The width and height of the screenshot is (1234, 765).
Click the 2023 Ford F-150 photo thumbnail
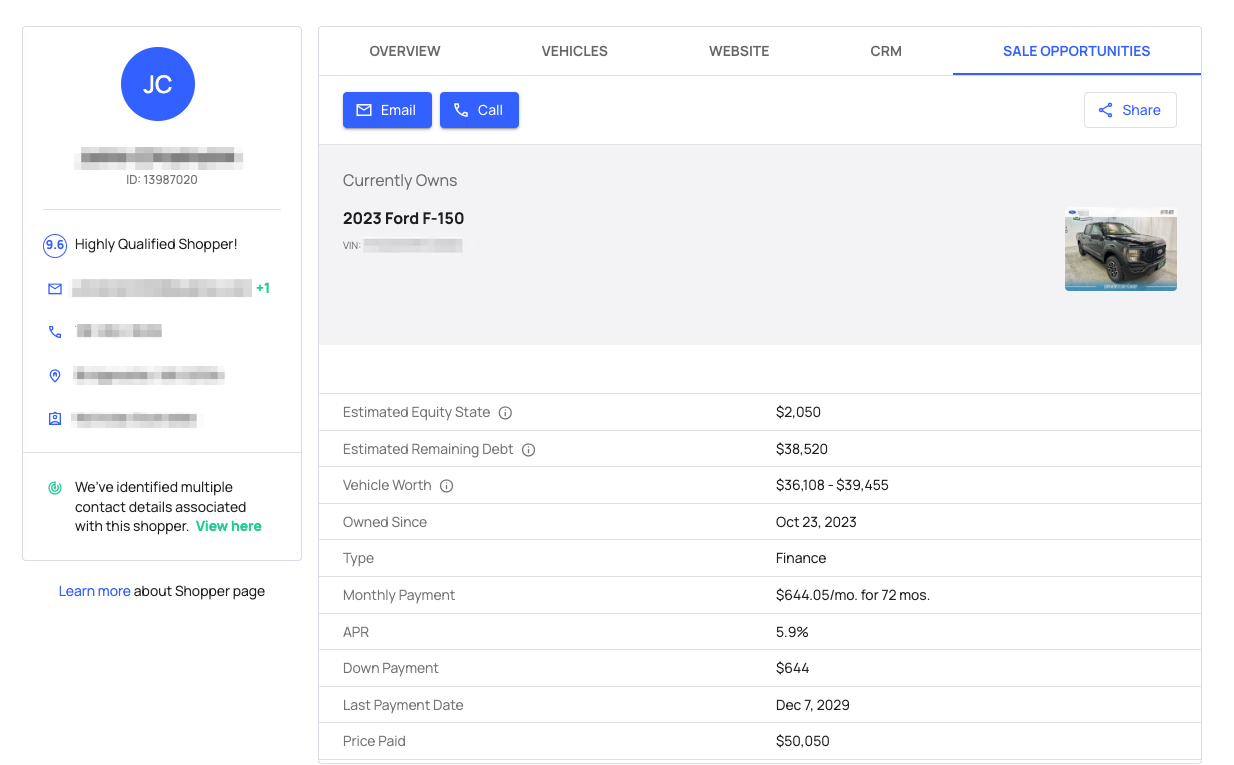pyautogui.click(x=1120, y=249)
